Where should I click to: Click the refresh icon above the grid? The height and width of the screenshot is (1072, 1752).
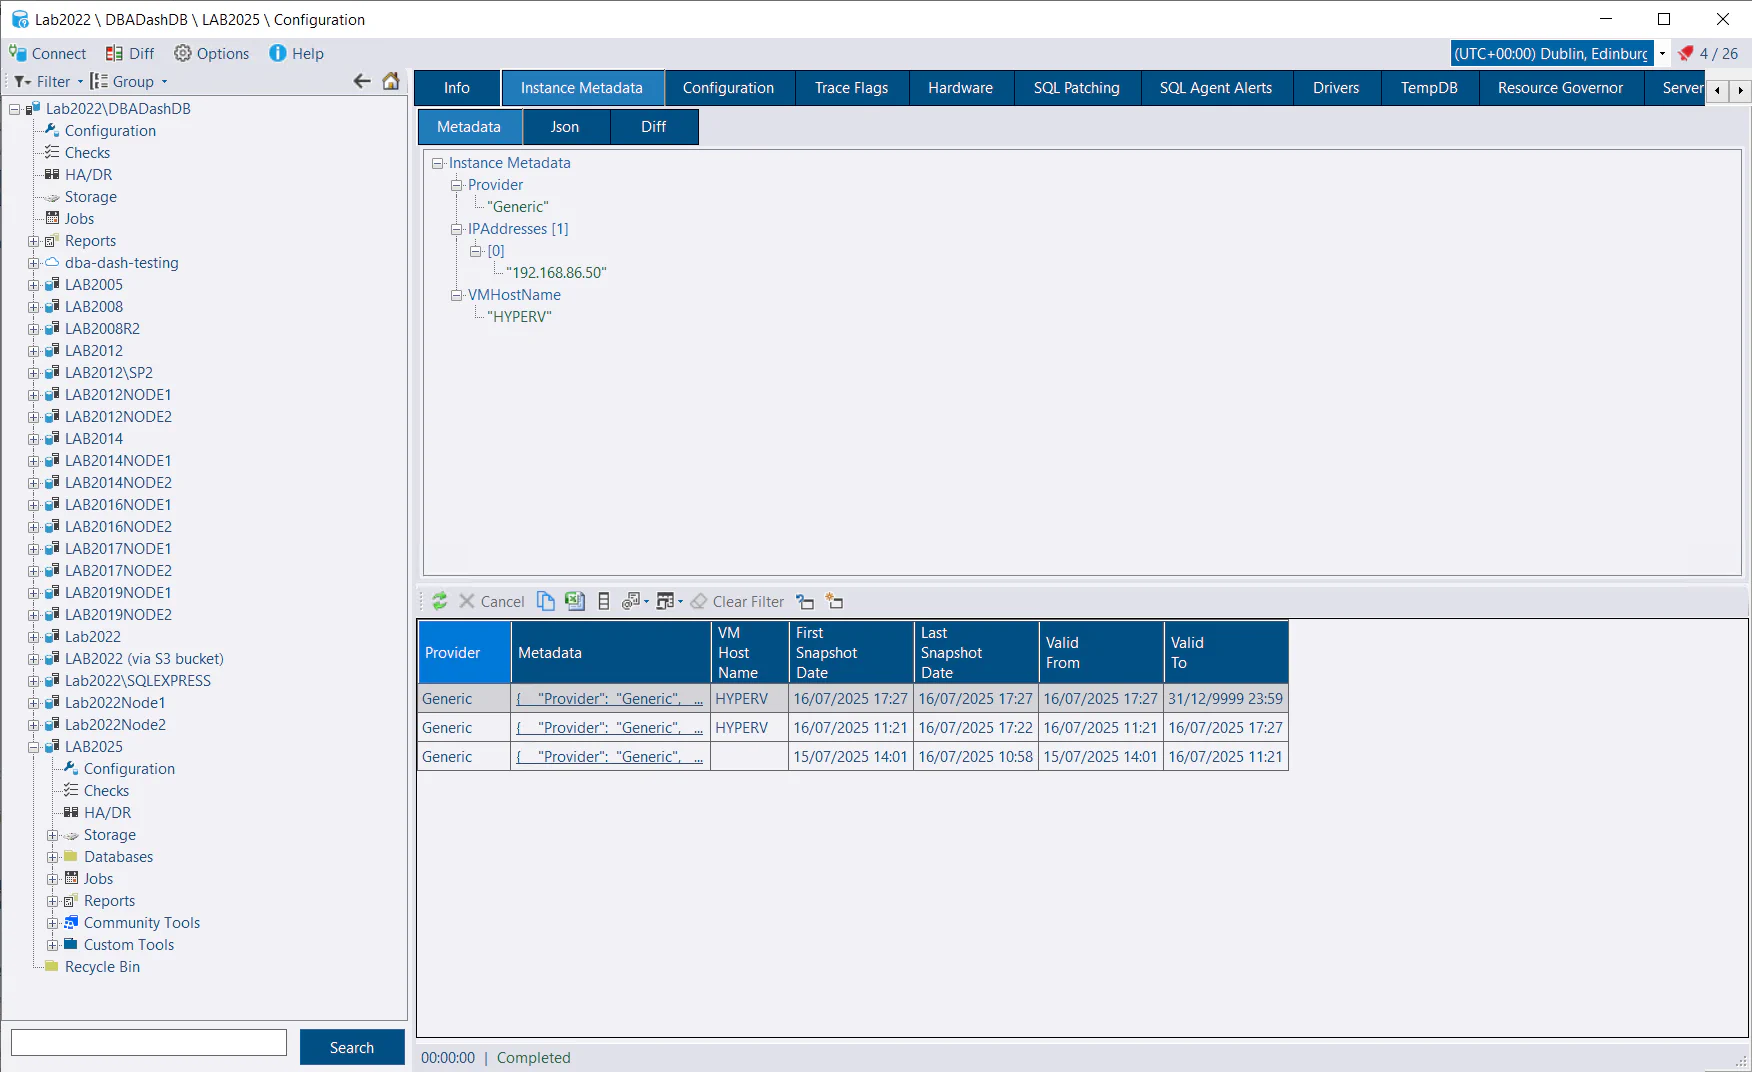440,601
